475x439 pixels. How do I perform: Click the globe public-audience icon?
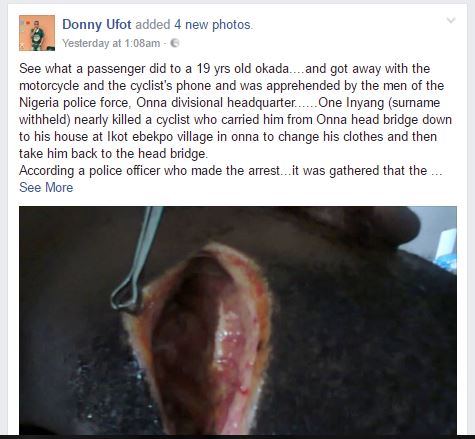(175, 43)
